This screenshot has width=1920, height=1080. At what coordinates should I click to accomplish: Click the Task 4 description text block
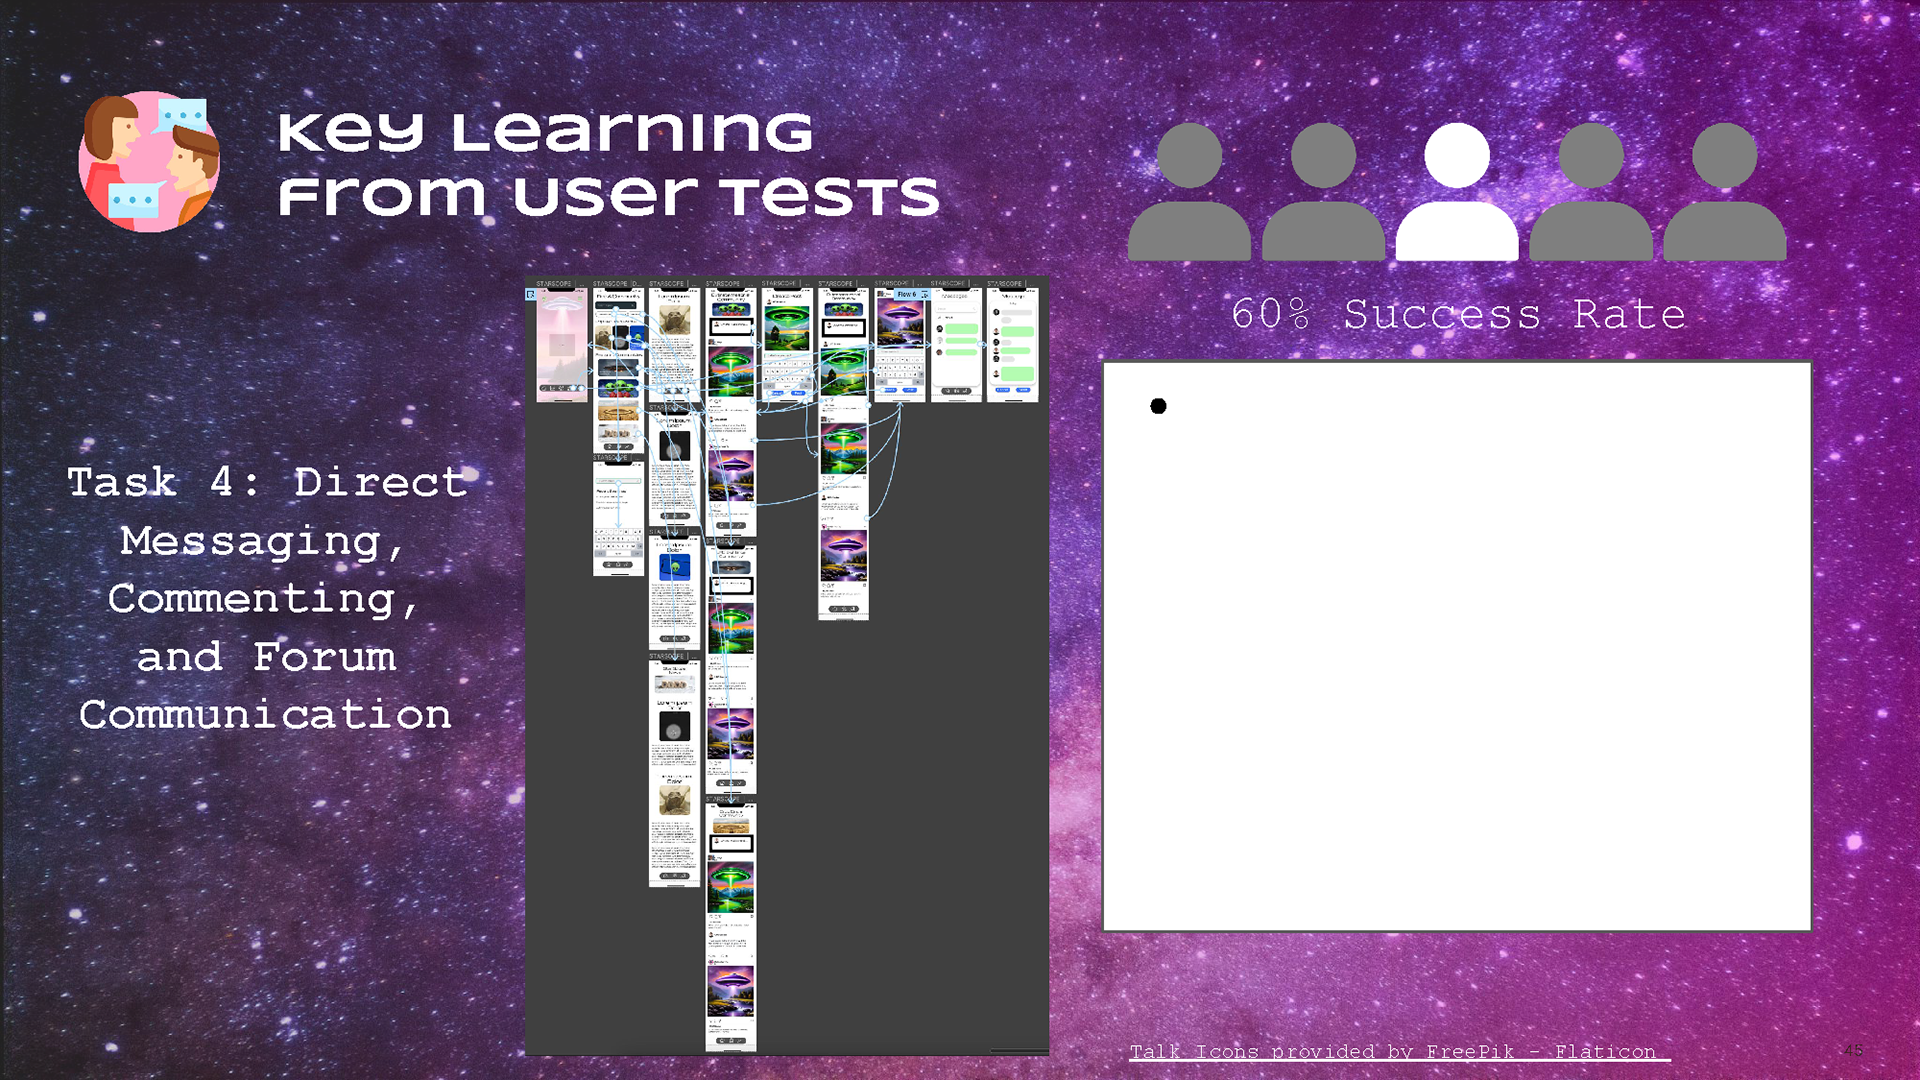266,598
